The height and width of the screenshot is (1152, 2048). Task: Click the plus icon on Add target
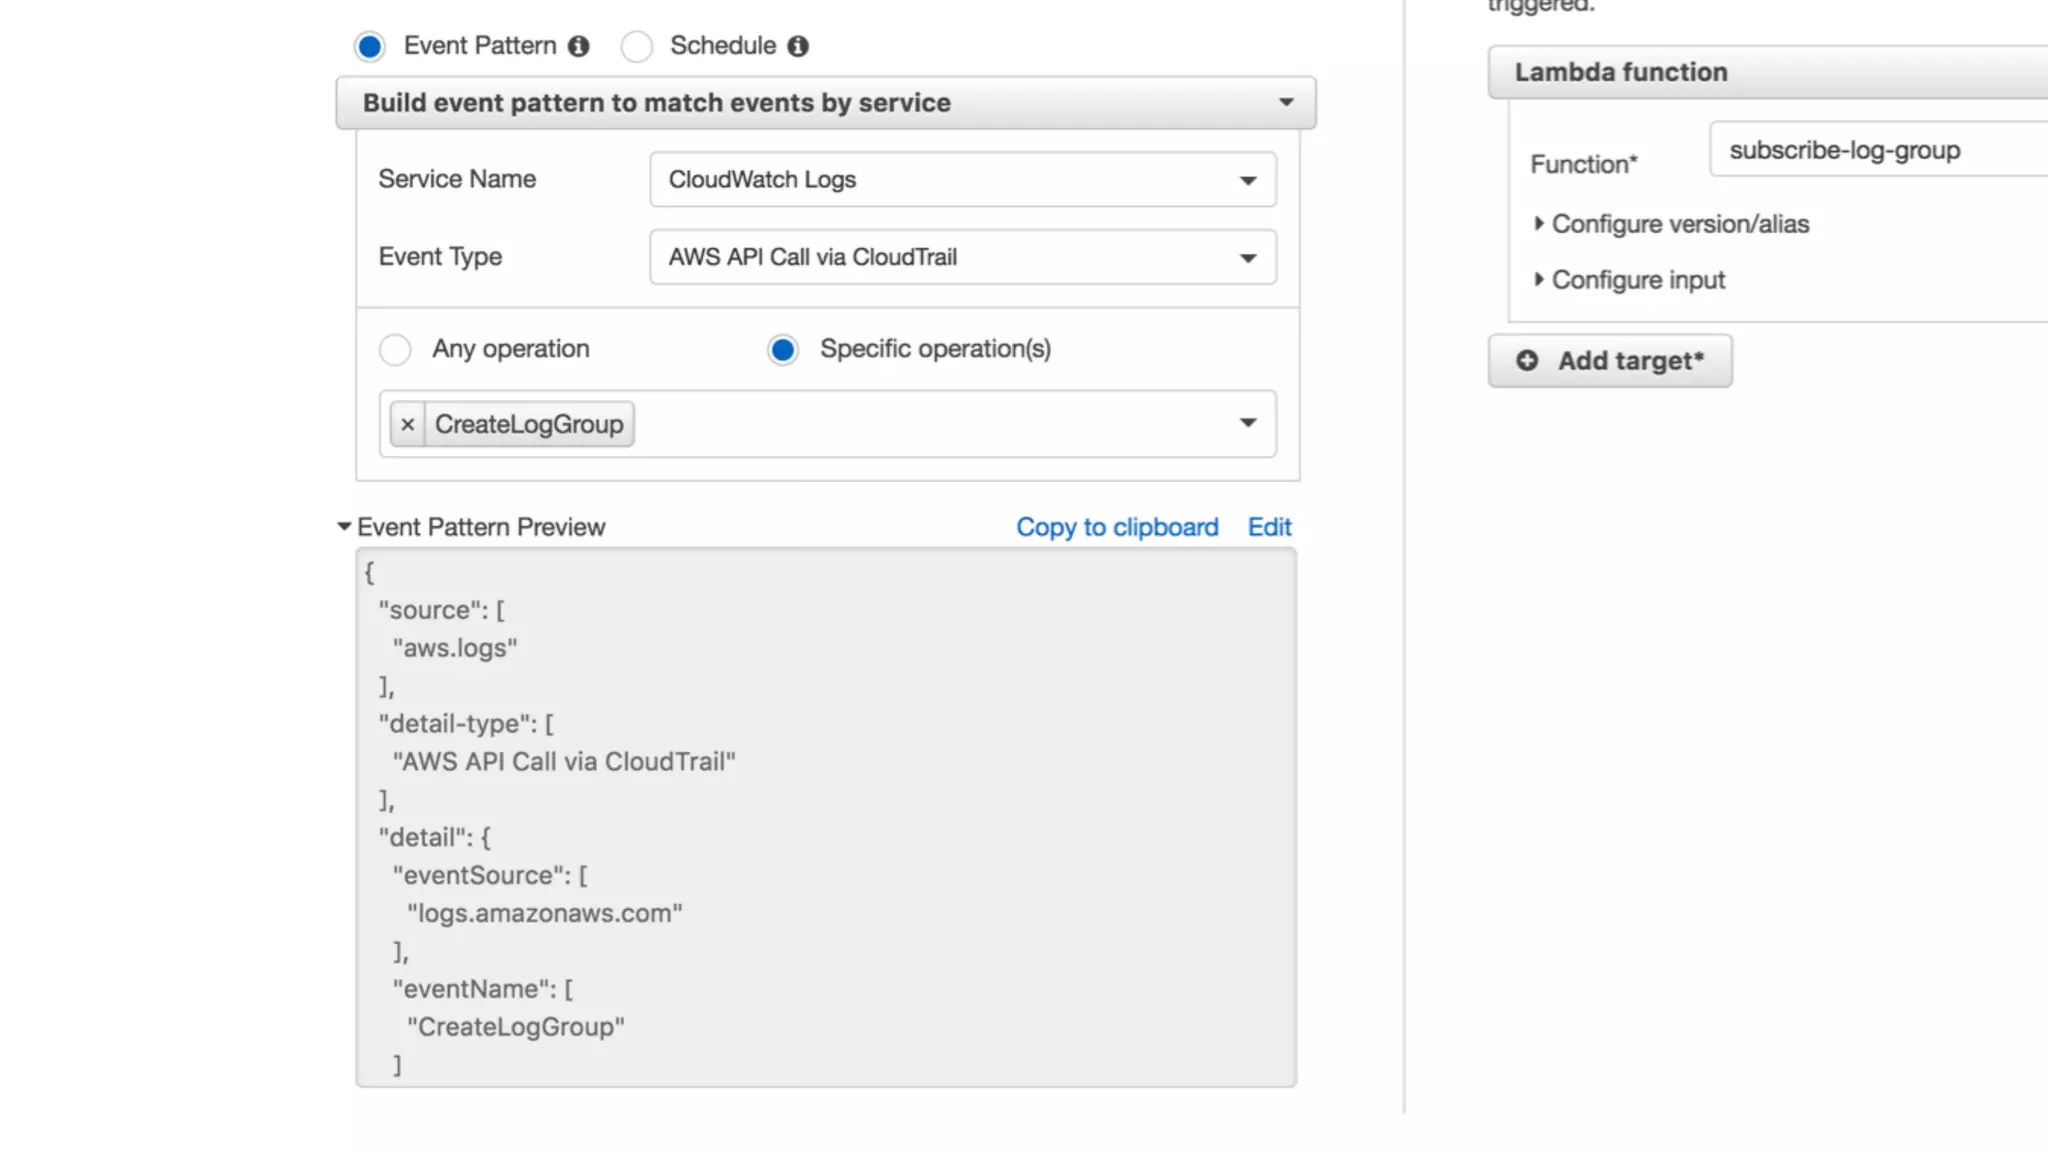pos(1527,360)
